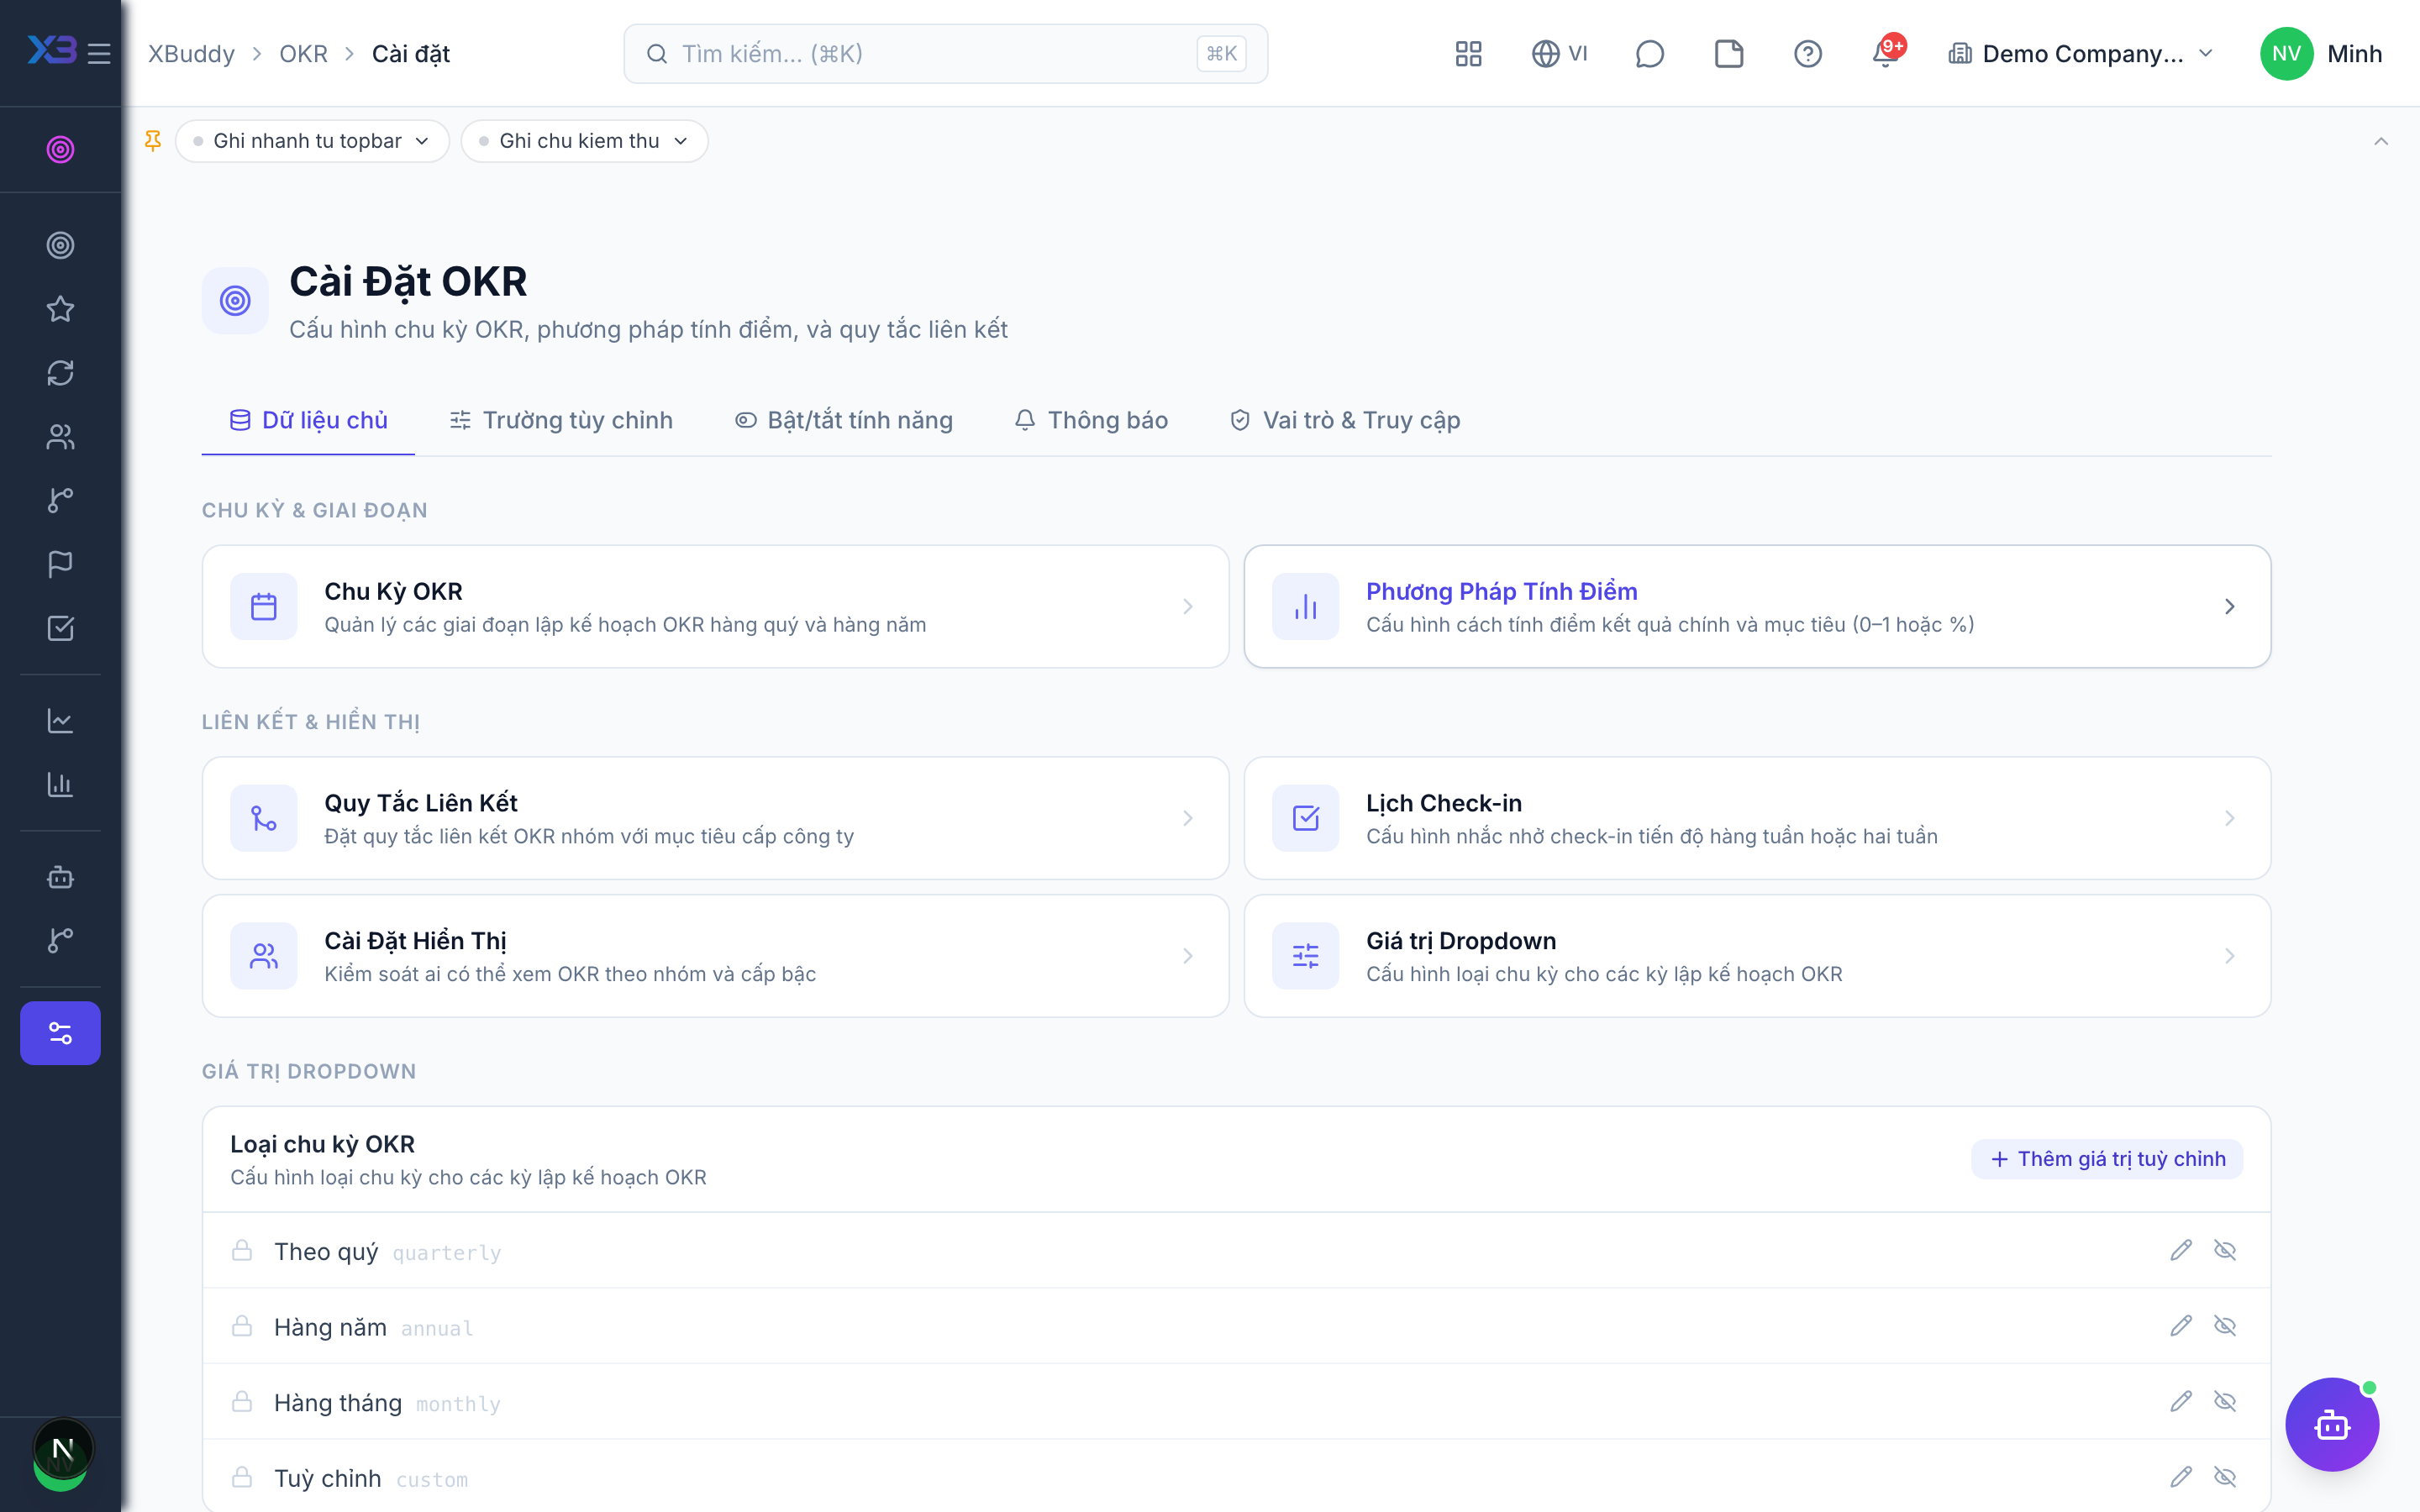Open the help question mark icon
Viewport: 2420px width, 1512px height.
click(x=1807, y=54)
